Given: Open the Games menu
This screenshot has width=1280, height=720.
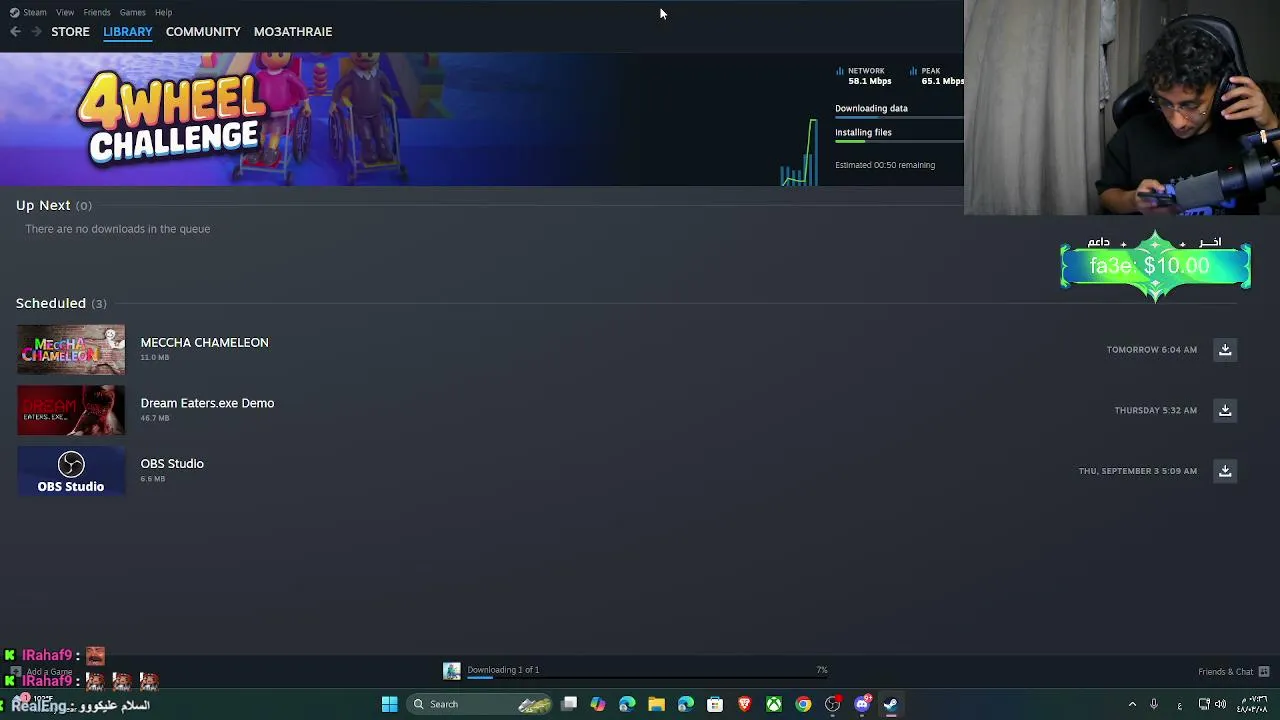Looking at the screenshot, I should tap(132, 12).
